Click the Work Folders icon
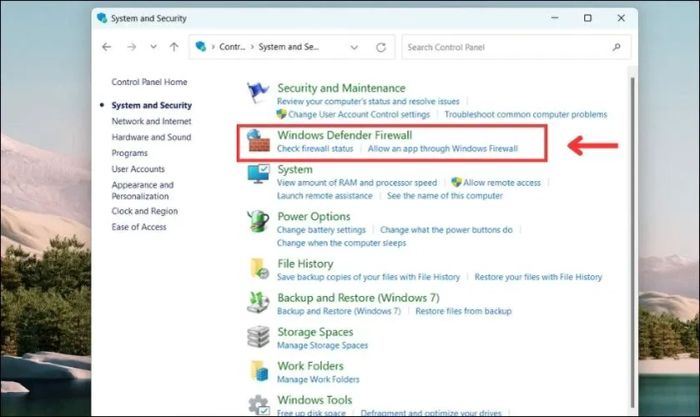700x417 pixels. coord(259,371)
